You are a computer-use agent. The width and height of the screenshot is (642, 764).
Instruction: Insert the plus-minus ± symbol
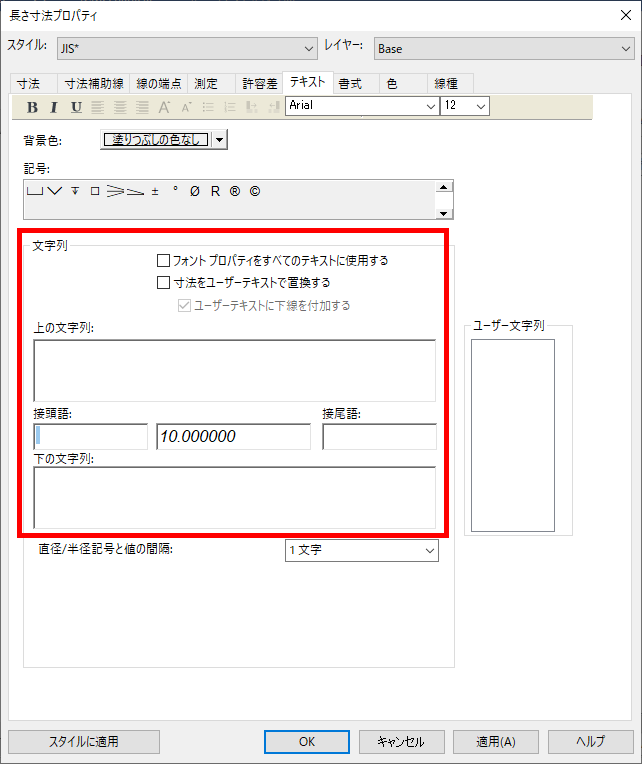pyautogui.click(x=155, y=191)
